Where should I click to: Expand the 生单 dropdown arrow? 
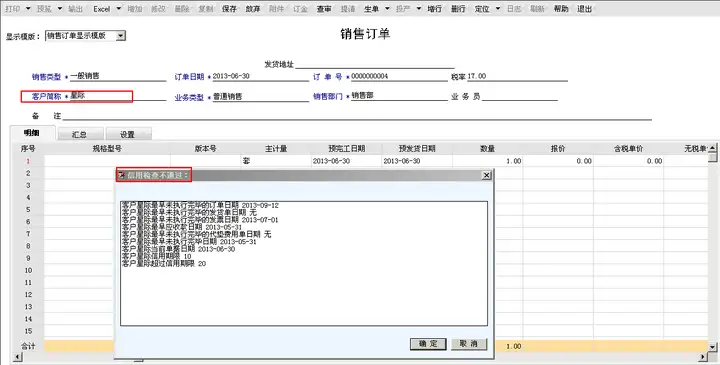(x=387, y=9)
